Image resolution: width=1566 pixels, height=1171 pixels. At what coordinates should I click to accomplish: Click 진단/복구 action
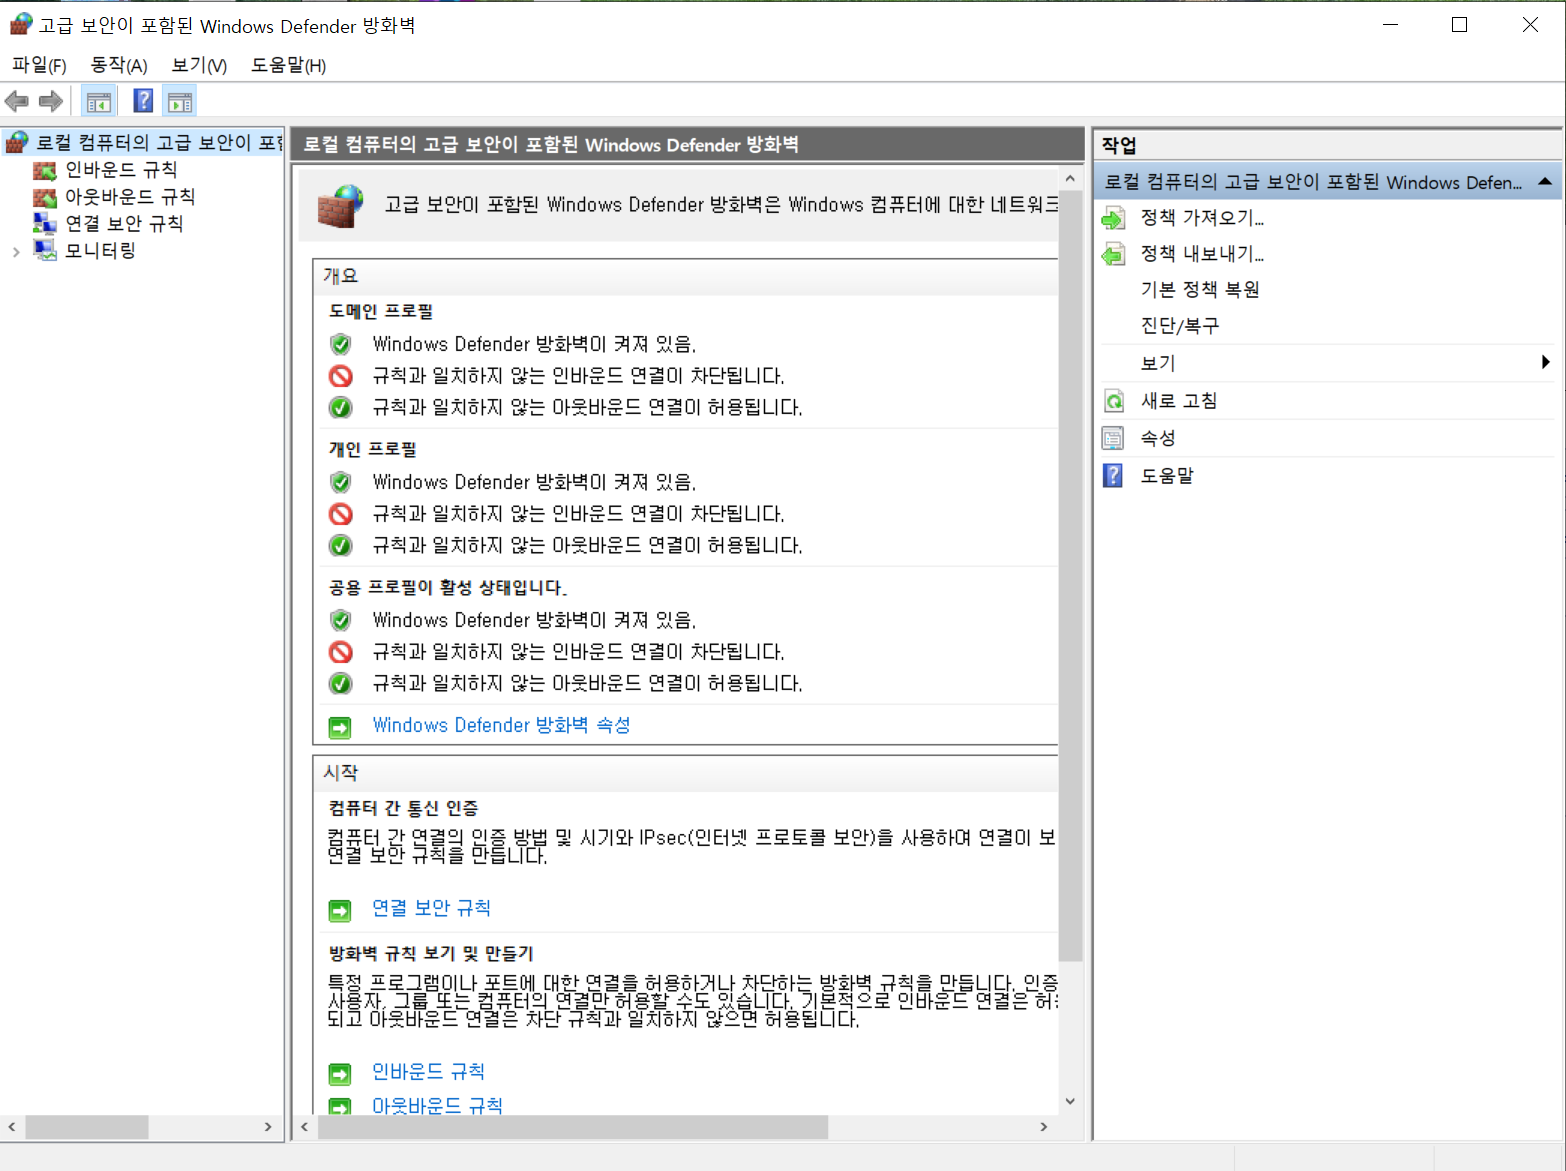click(x=1180, y=326)
